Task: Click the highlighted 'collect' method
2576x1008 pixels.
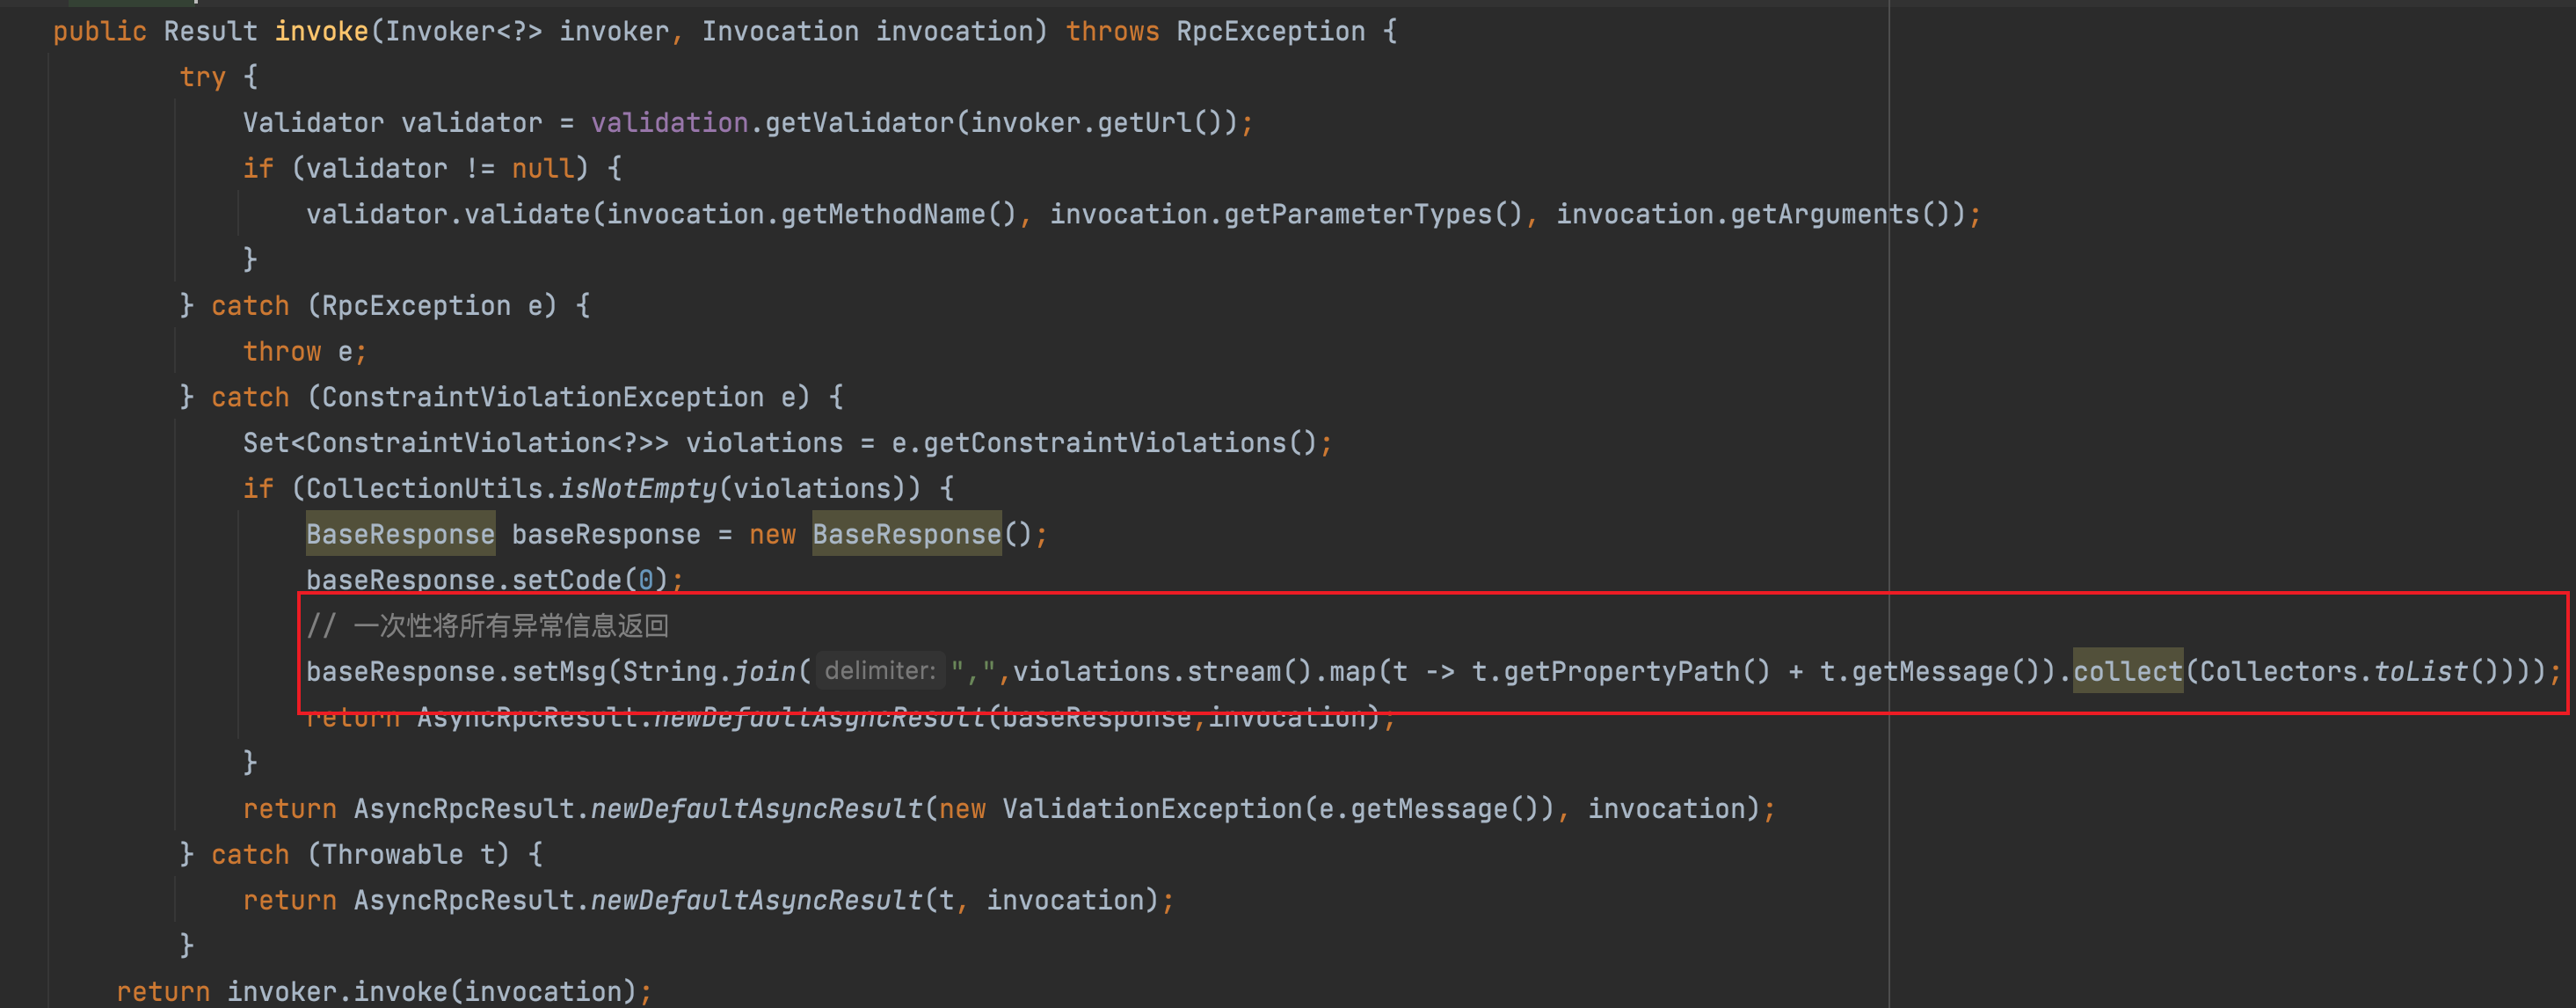Action: click(2128, 672)
